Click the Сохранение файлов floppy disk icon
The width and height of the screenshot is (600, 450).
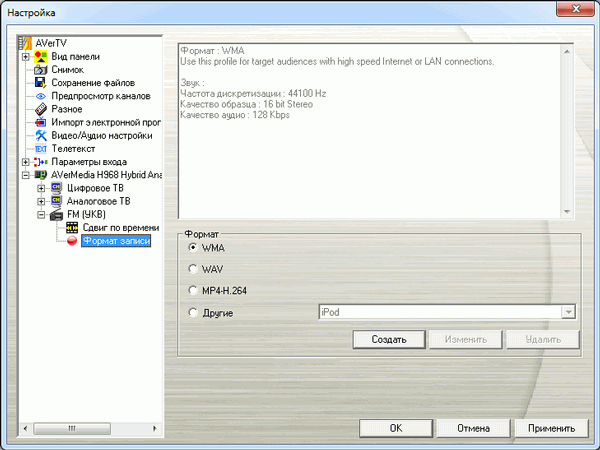click(x=41, y=83)
